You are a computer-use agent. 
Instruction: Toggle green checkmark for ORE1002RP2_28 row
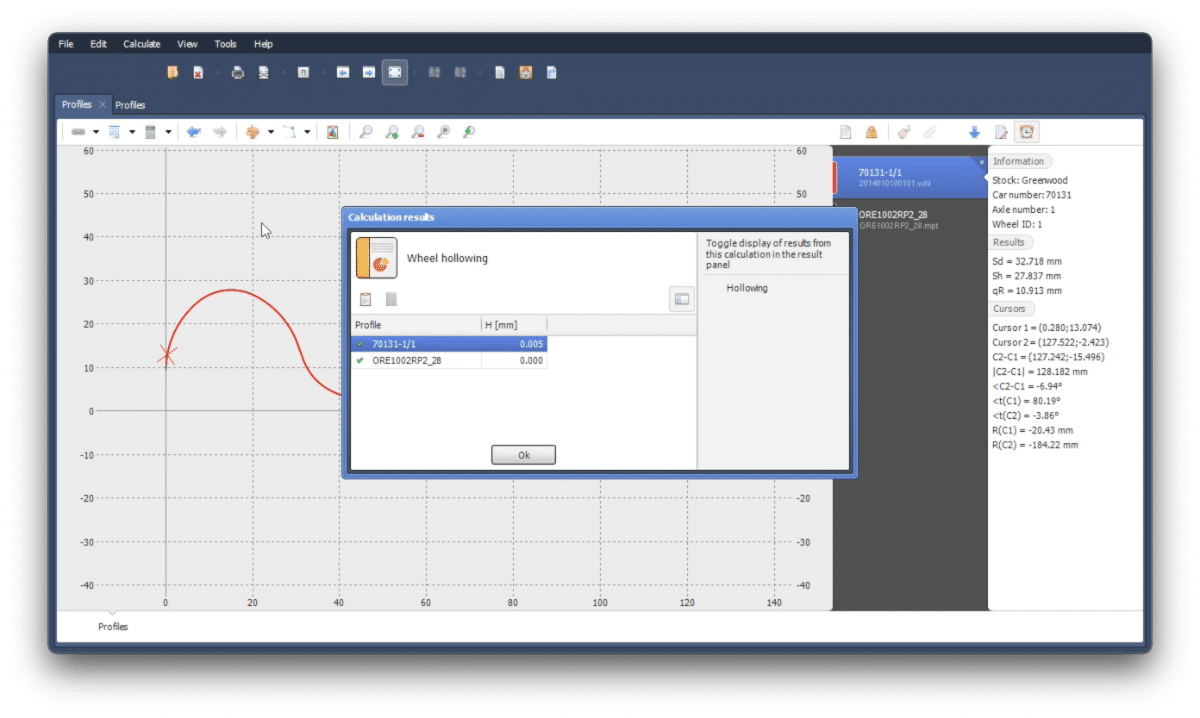coord(360,360)
